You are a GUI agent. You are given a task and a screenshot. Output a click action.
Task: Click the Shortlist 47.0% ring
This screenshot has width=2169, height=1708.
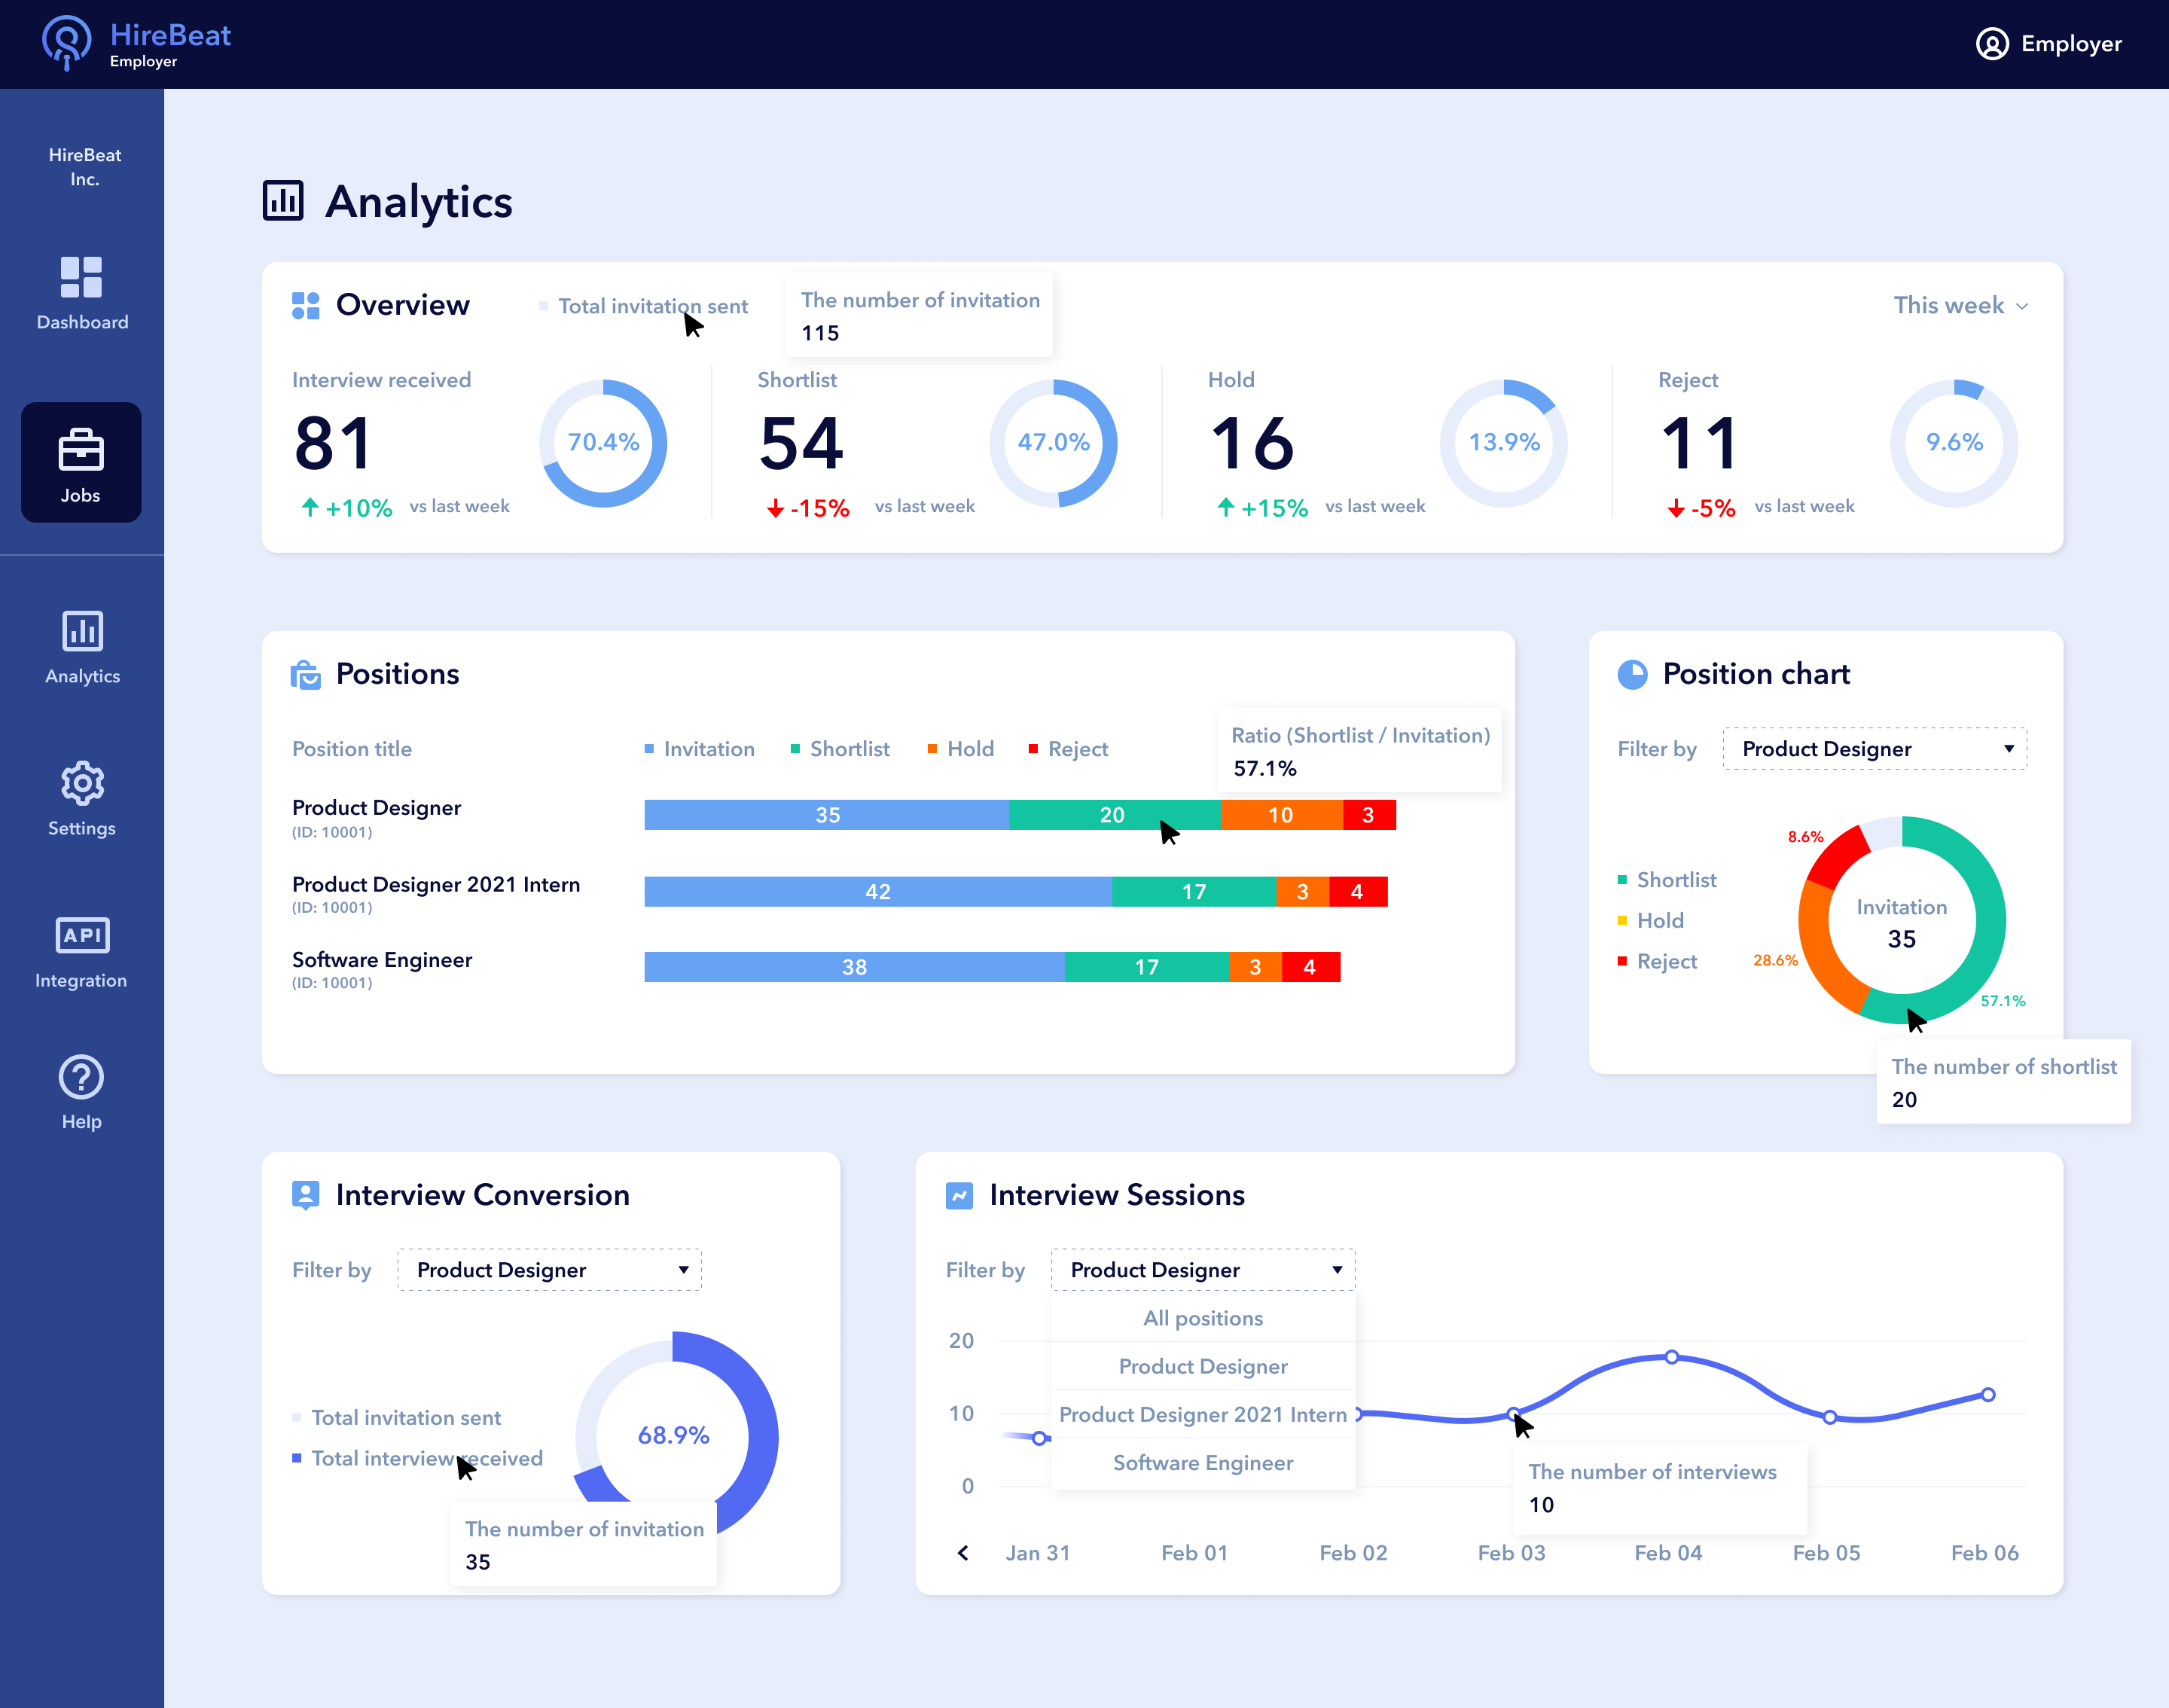pyautogui.click(x=1053, y=443)
